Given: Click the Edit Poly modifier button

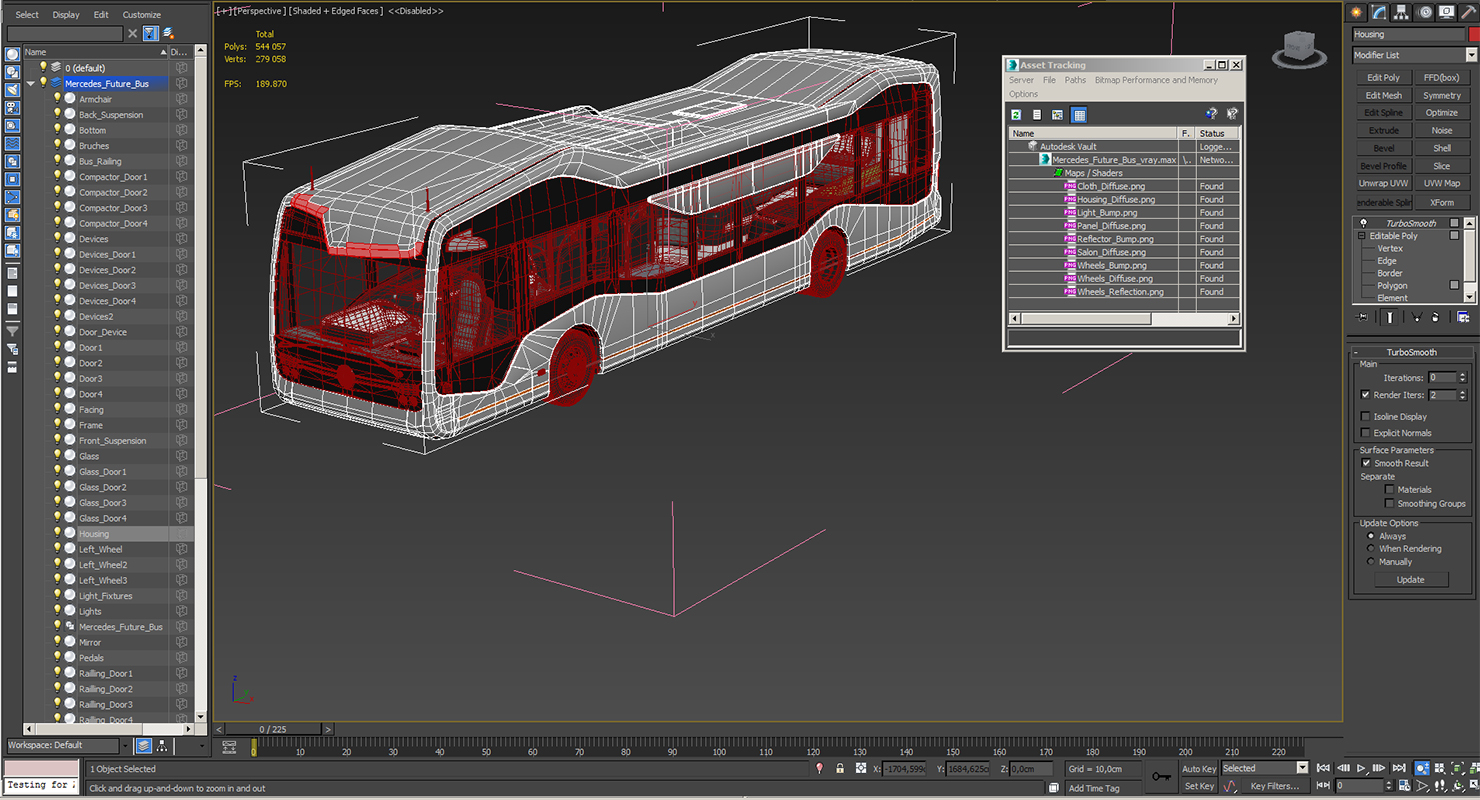Looking at the screenshot, I should [x=1383, y=77].
